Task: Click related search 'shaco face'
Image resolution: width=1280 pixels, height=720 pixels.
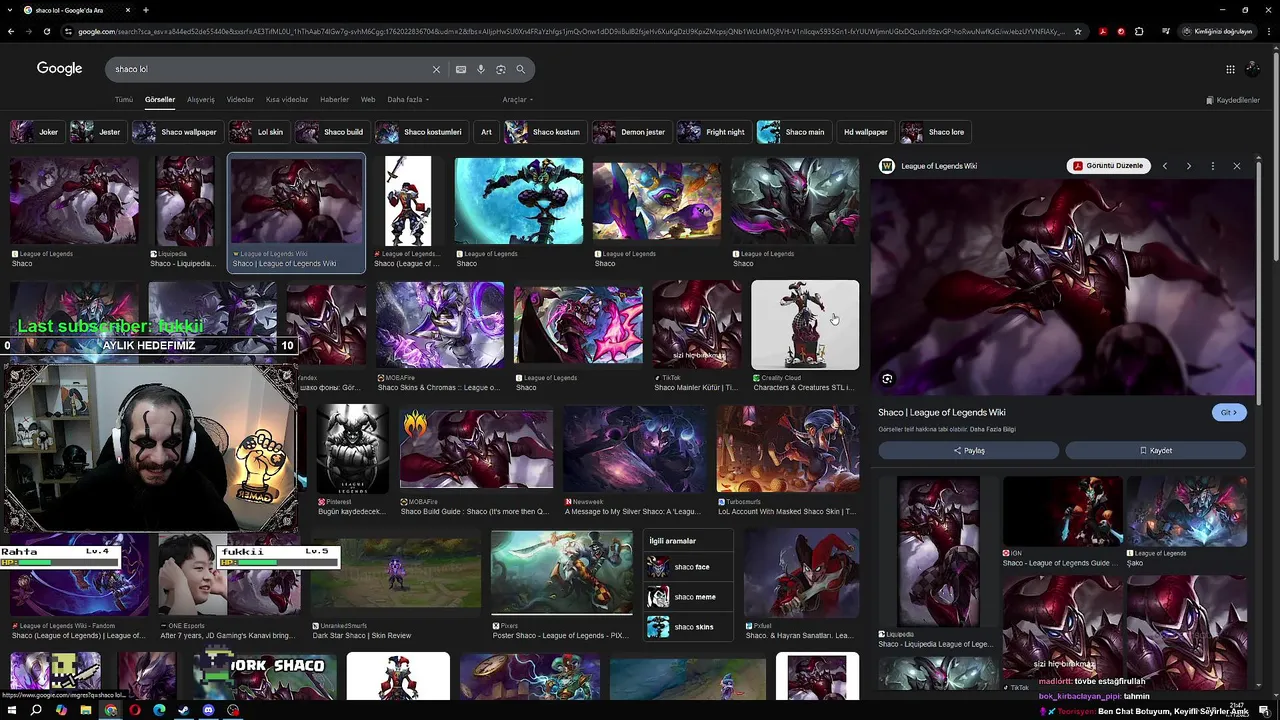Action: pyautogui.click(x=689, y=567)
